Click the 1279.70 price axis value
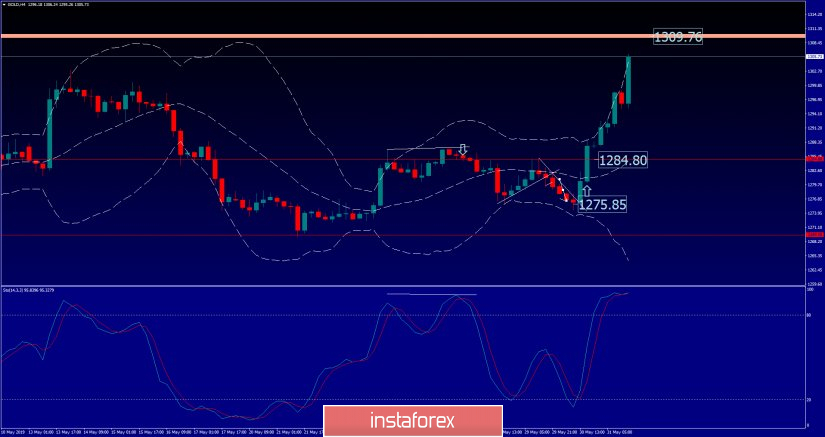825x437 pixels. [813, 185]
